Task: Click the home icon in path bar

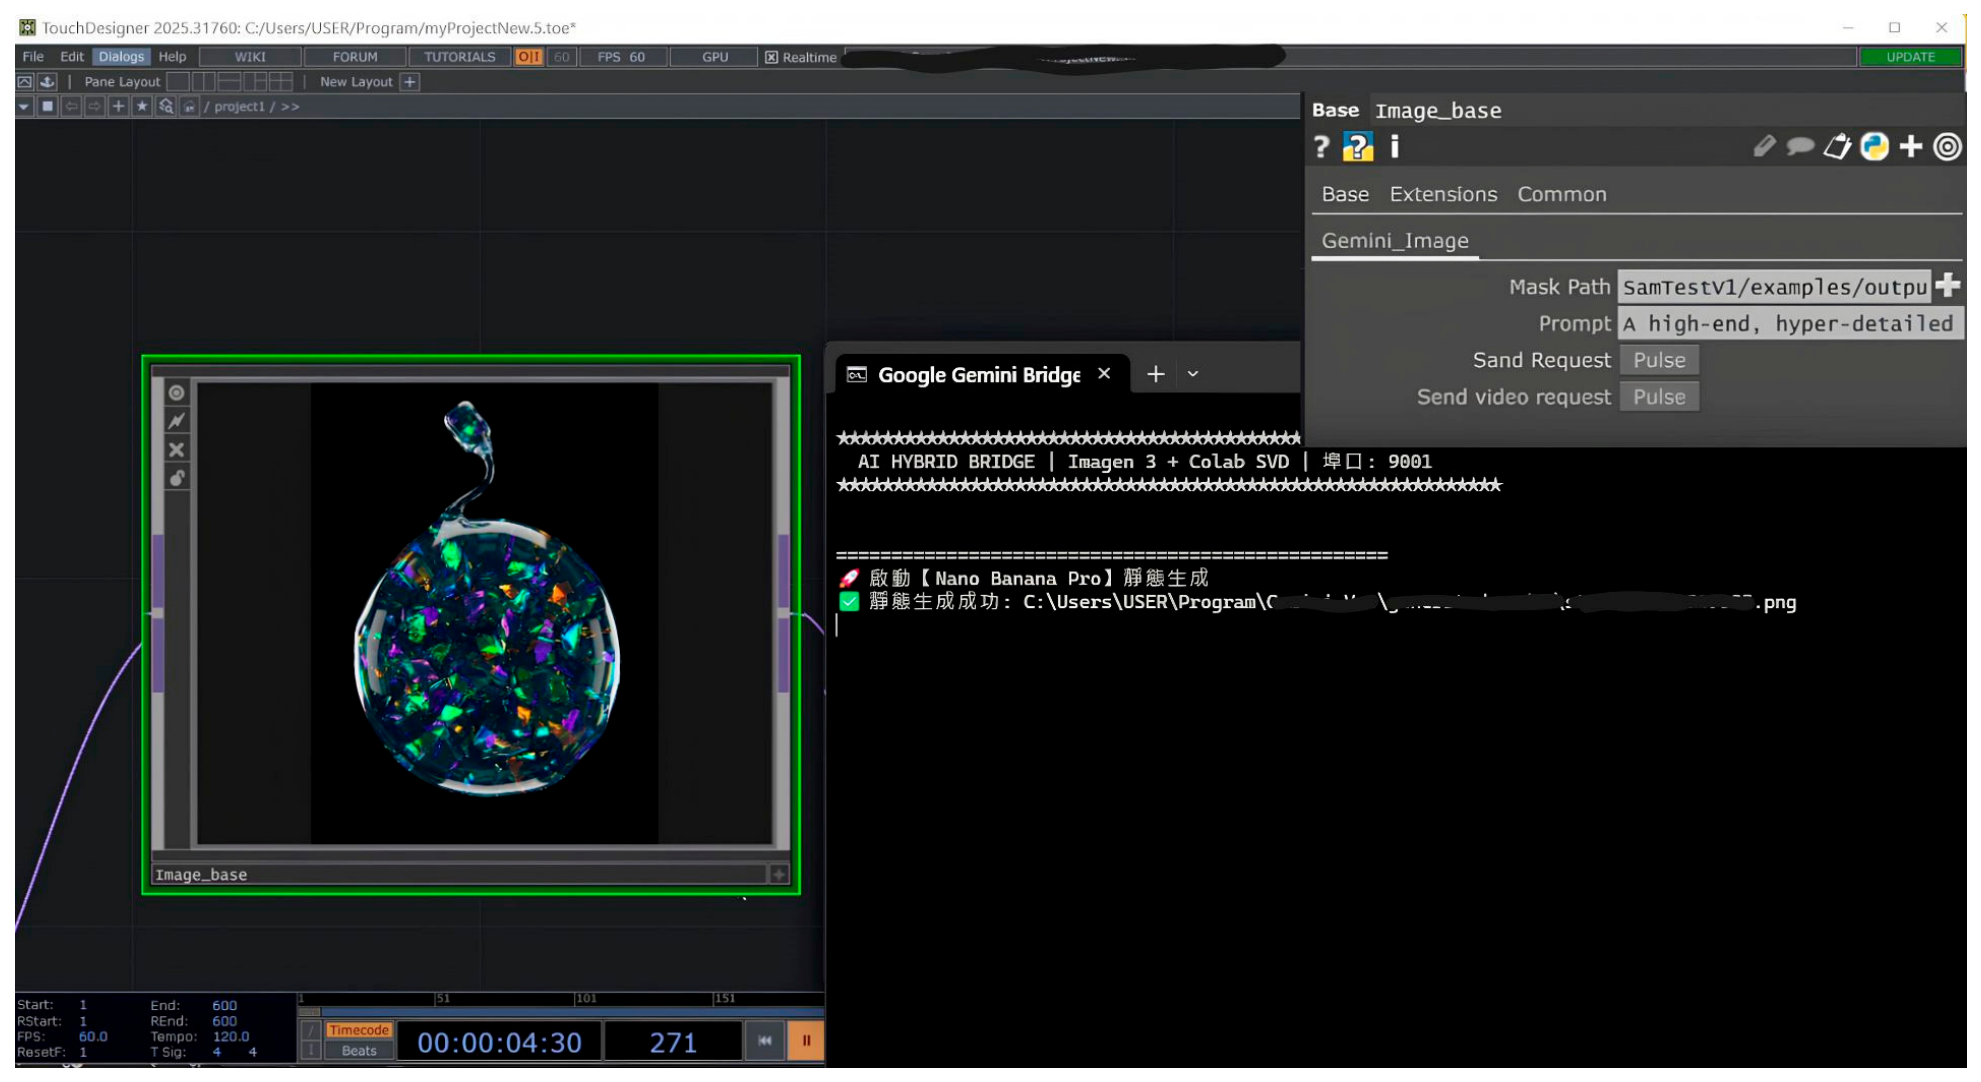Action: click(x=189, y=106)
